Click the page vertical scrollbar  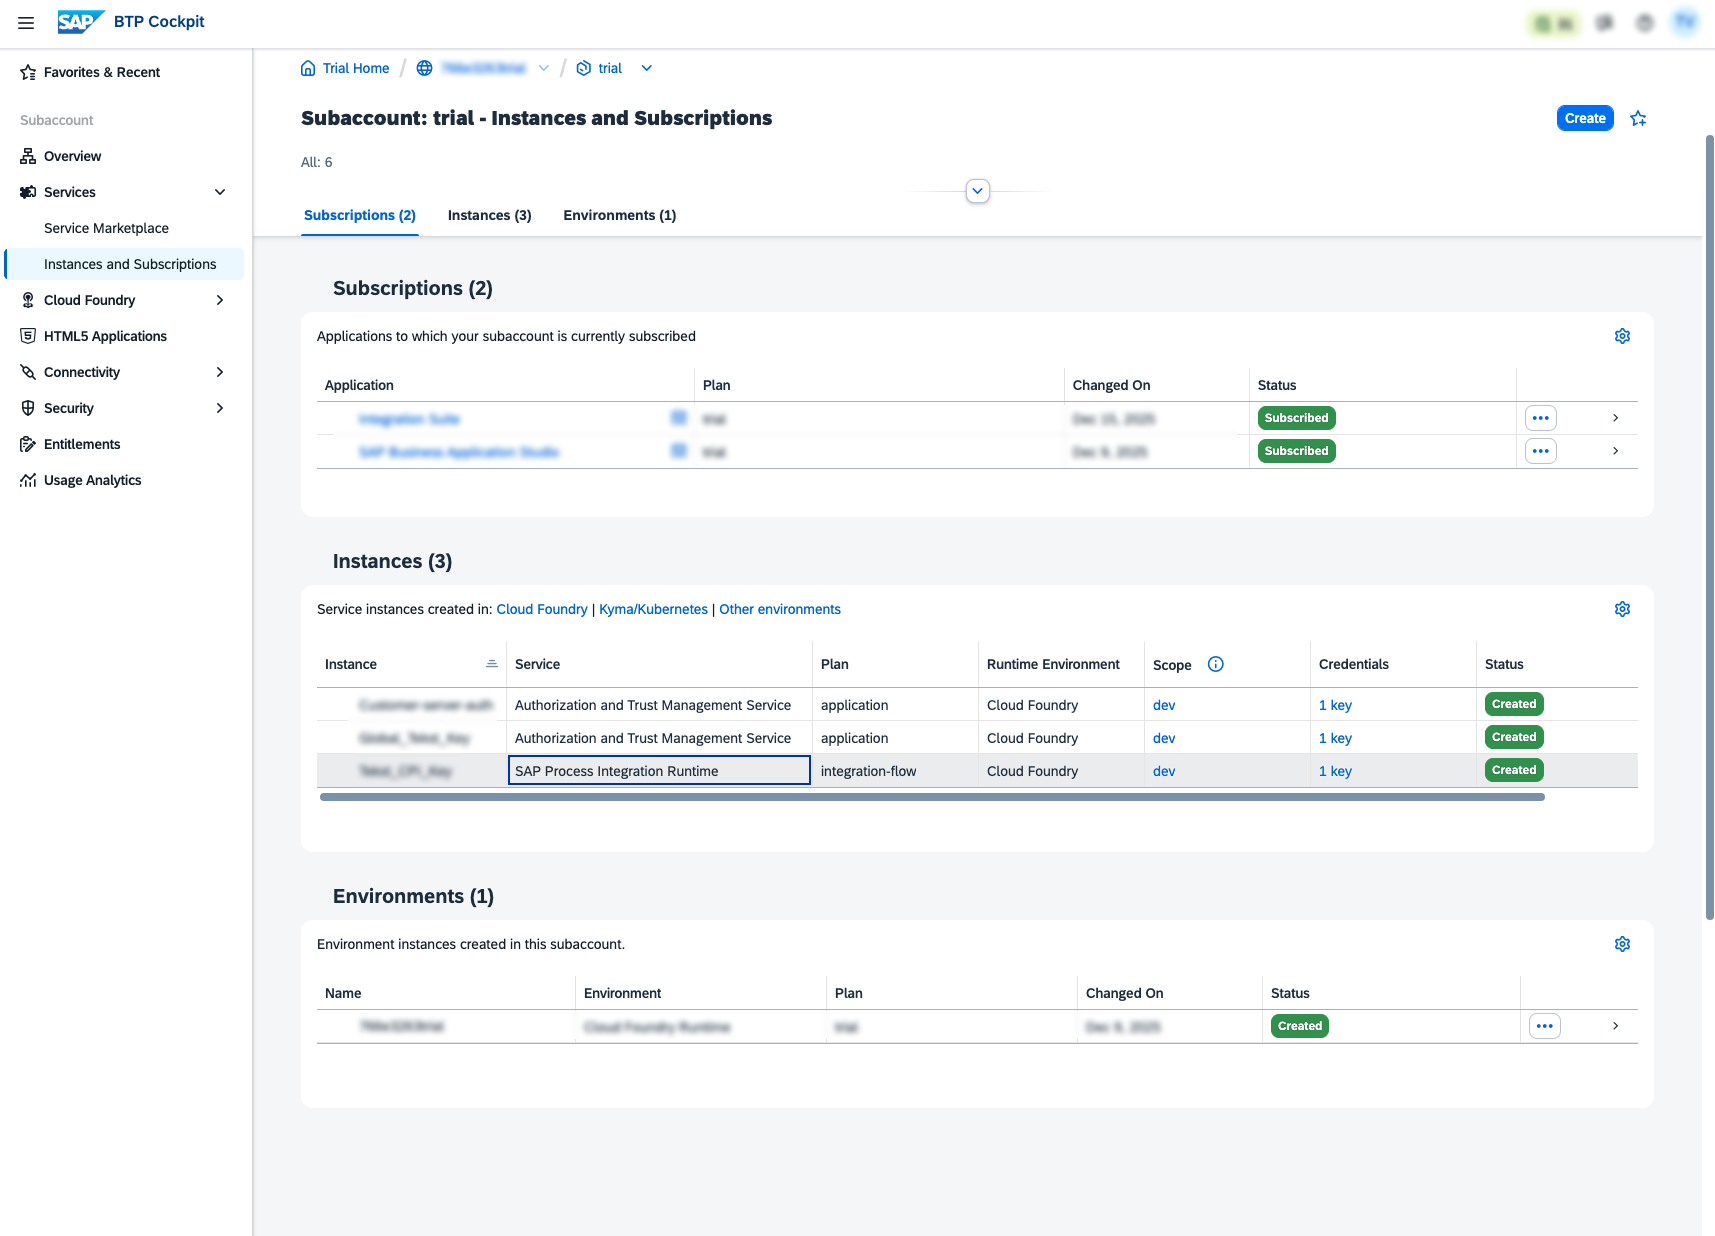(x=1709, y=527)
